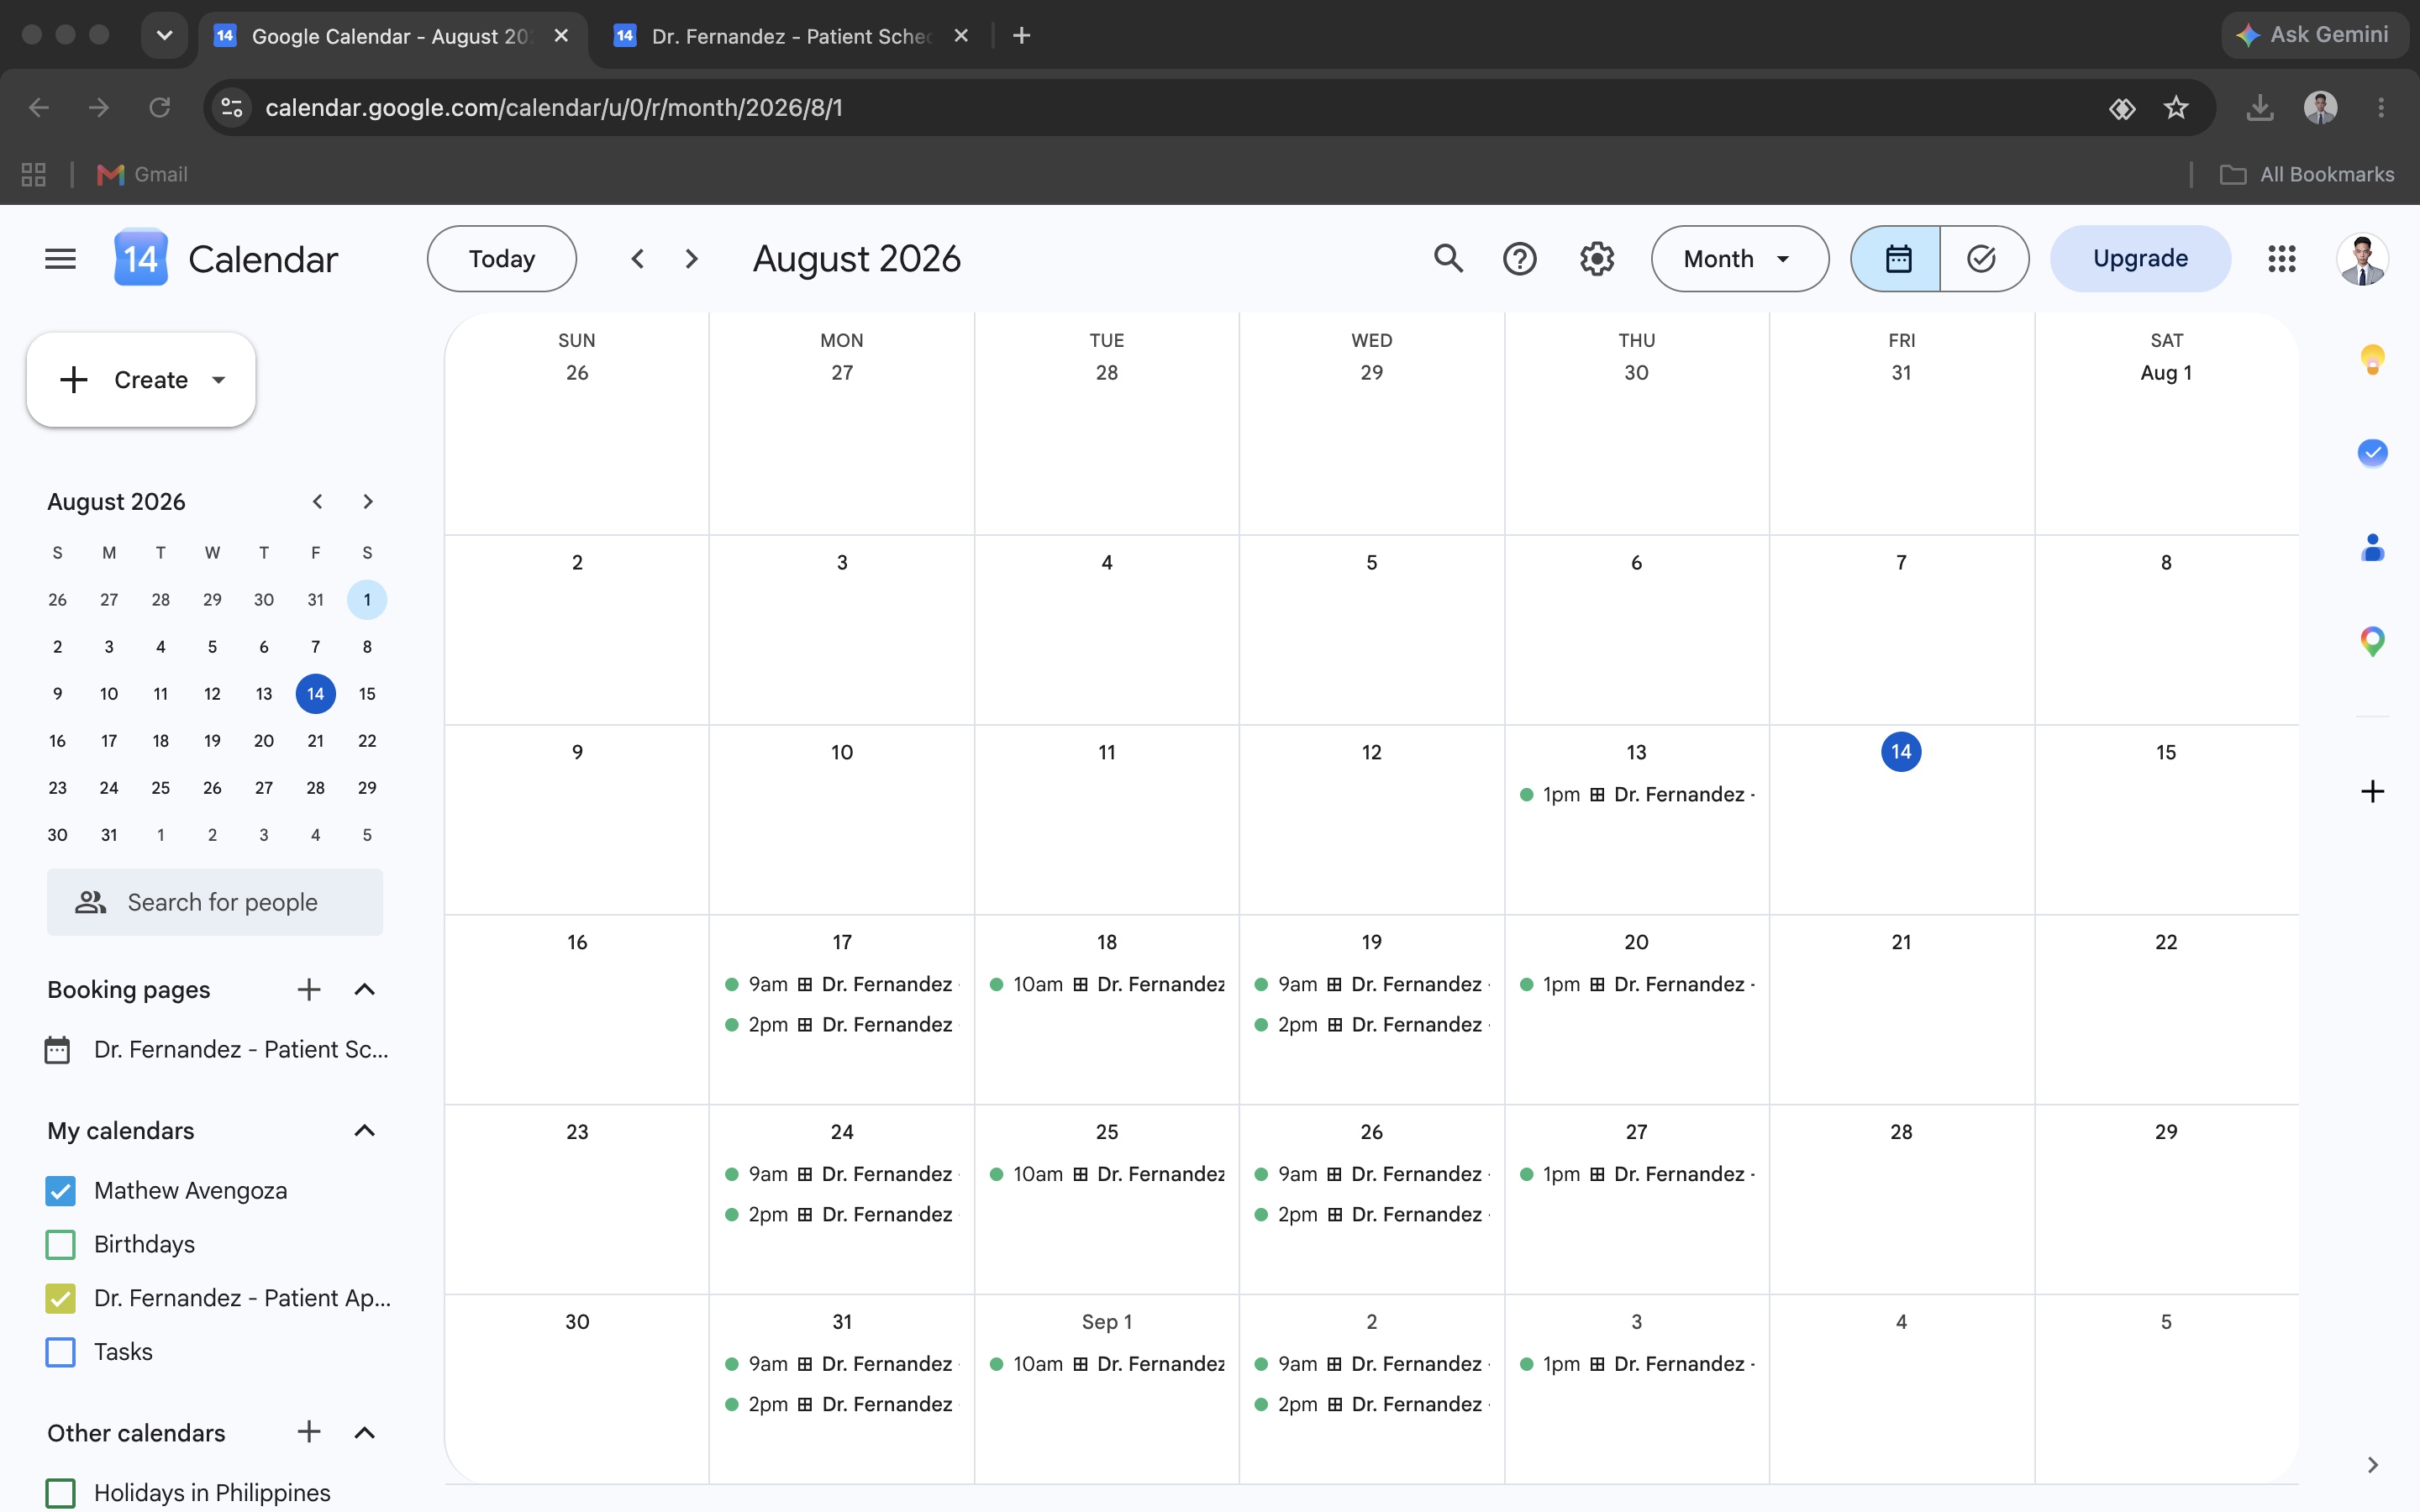Click the Today button
2420x1512 pixels.
pos(502,259)
